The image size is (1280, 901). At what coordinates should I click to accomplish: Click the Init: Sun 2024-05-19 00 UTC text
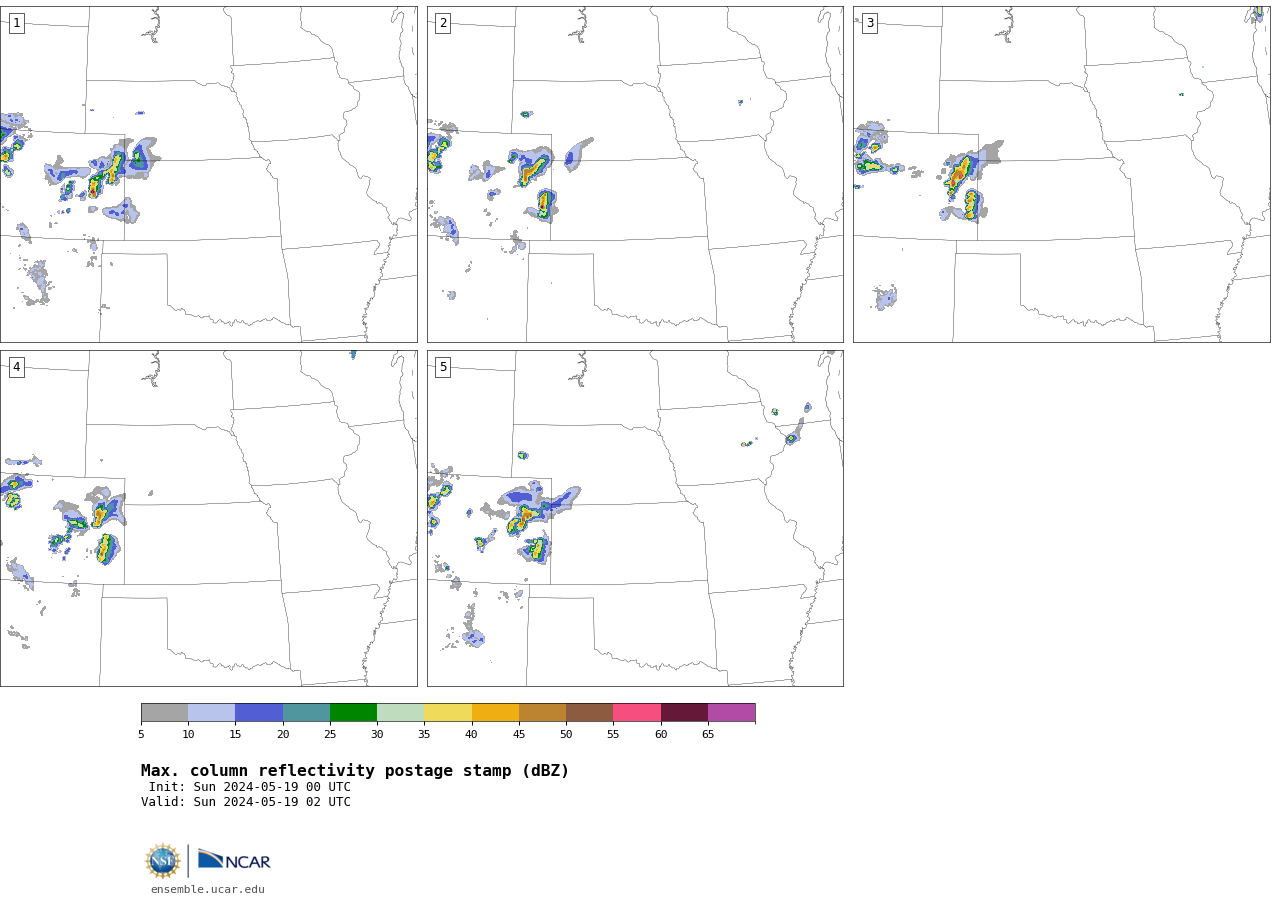[250, 787]
